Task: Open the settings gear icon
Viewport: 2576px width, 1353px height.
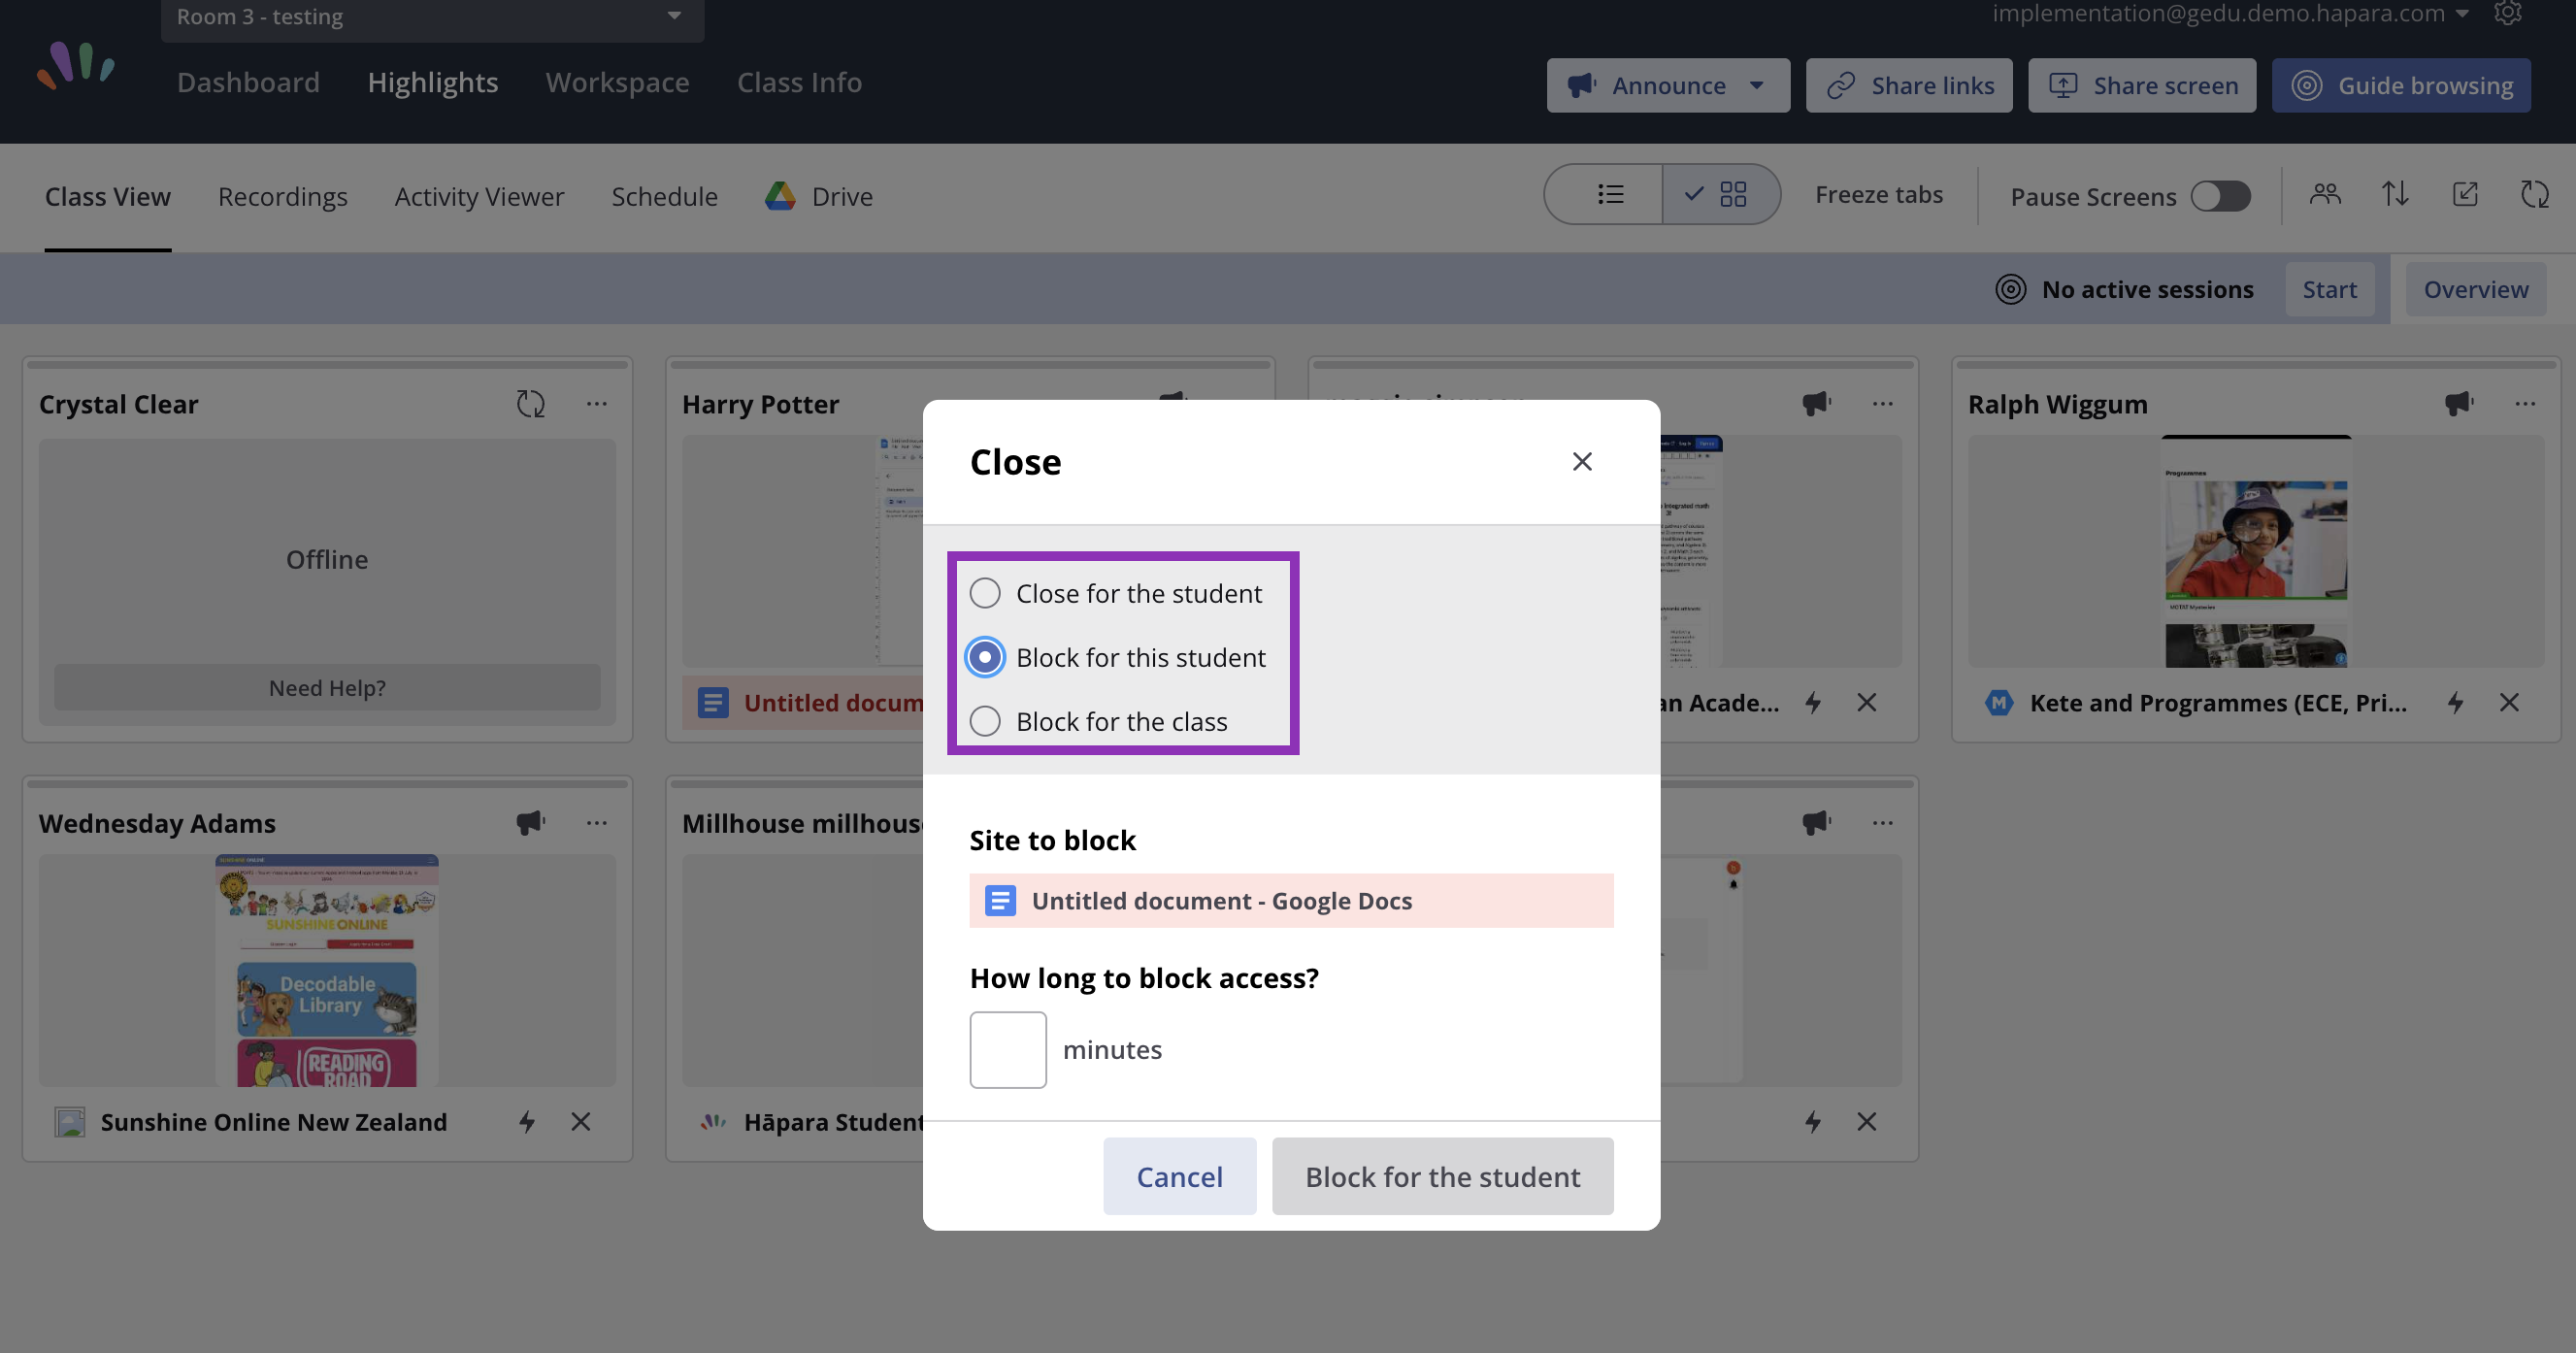Action: 2508,13
